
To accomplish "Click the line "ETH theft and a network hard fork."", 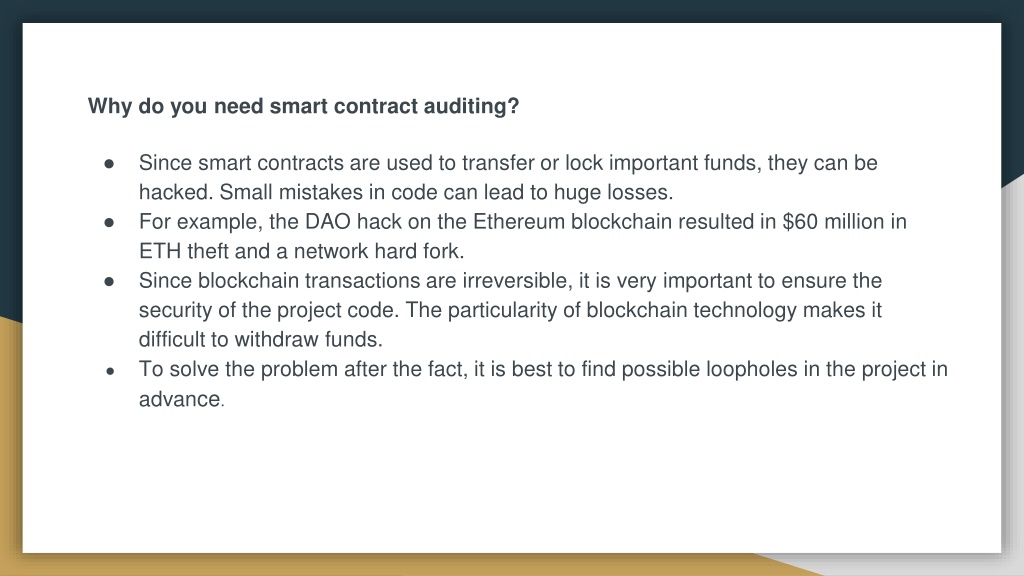I will (x=301, y=251).
